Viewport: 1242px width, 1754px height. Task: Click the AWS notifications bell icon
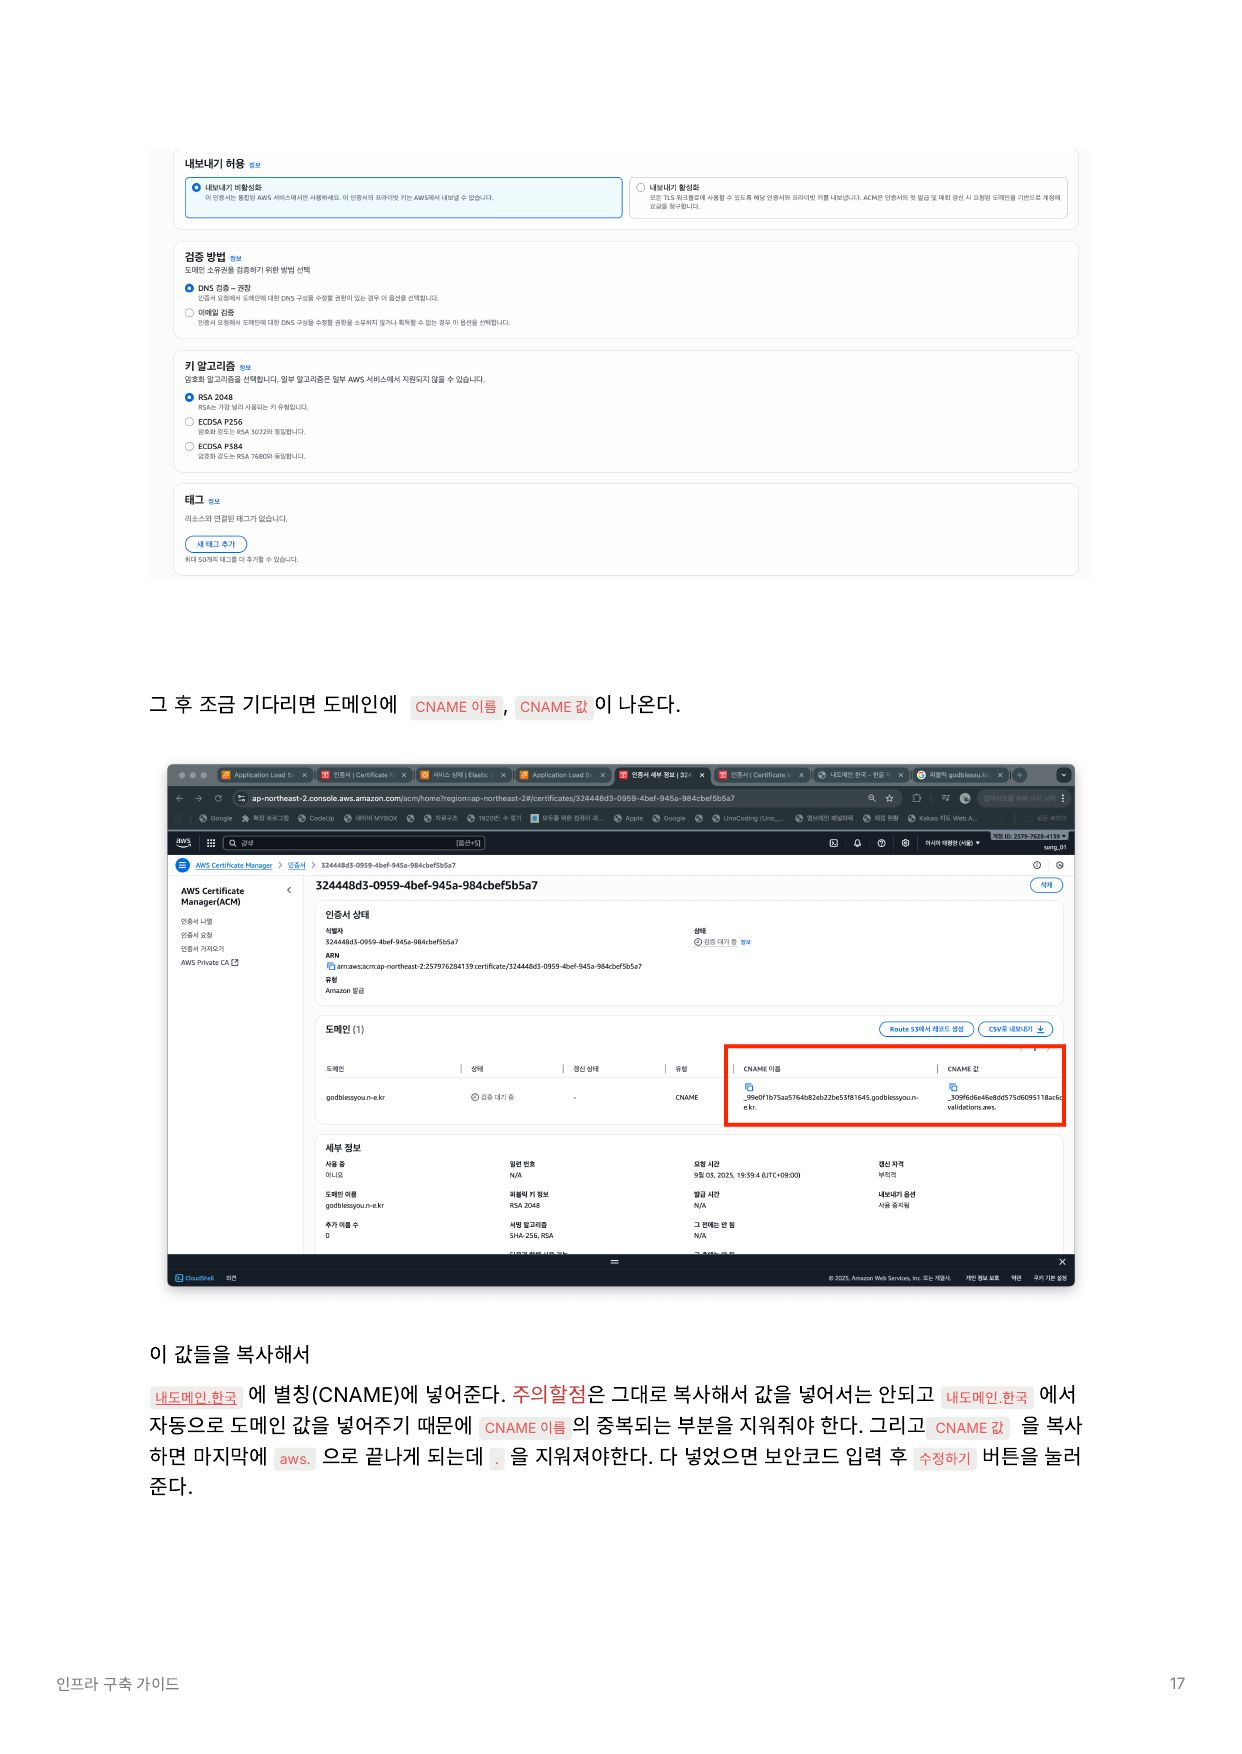click(857, 843)
